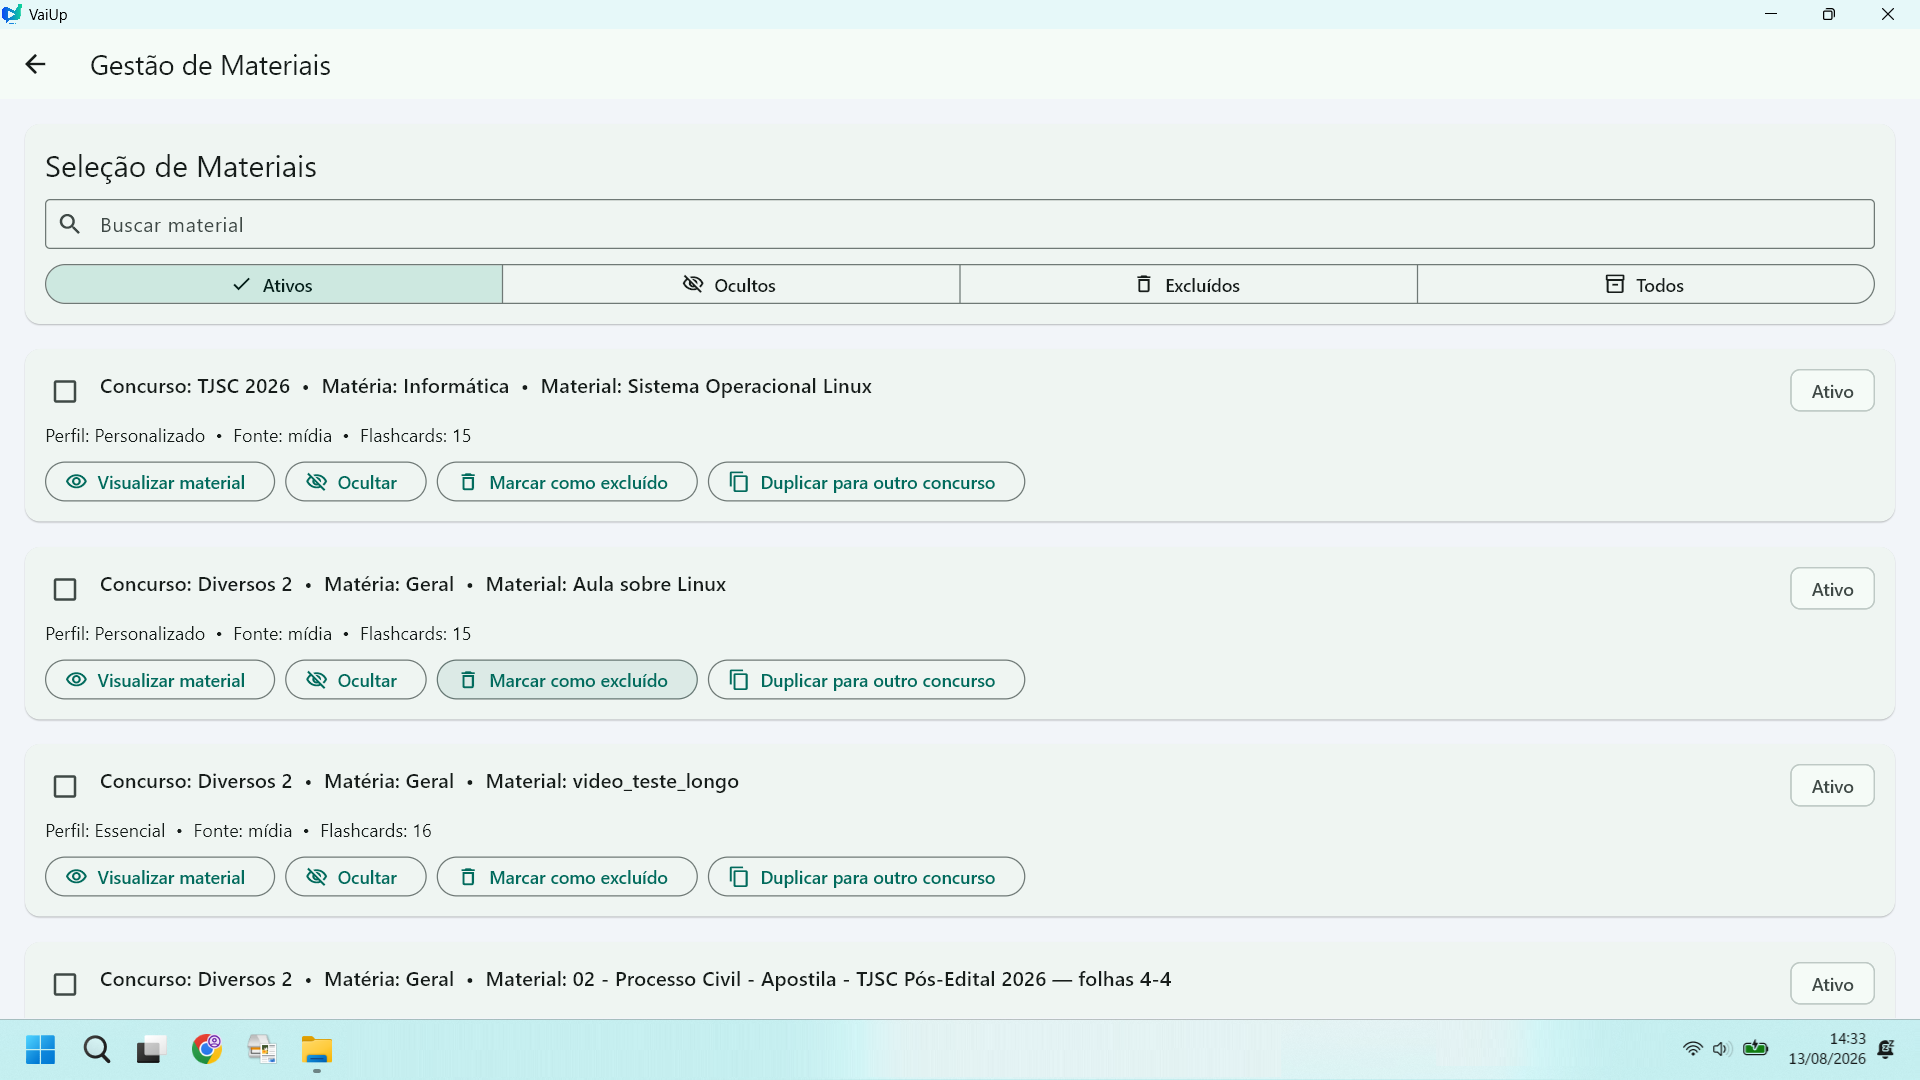1920x1080 pixels.
Task: Check battery status icon in tray
Action: pyautogui.click(x=1756, y=1049)
